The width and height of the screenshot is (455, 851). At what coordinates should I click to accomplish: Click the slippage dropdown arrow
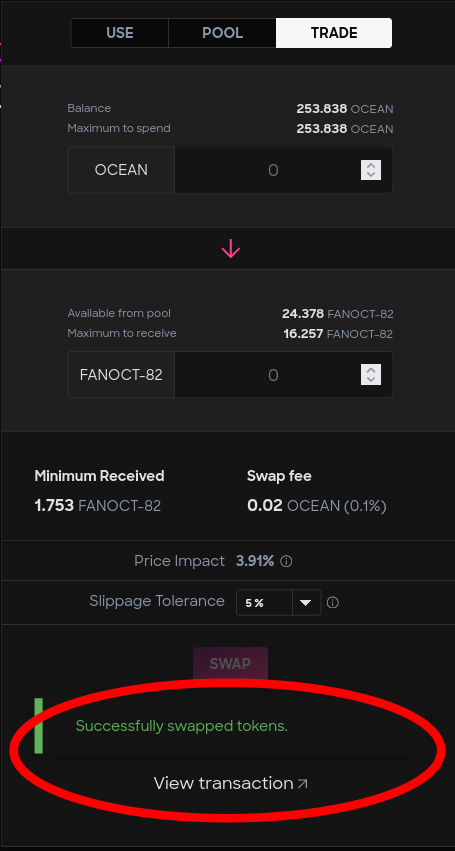[x=306, y=603]
